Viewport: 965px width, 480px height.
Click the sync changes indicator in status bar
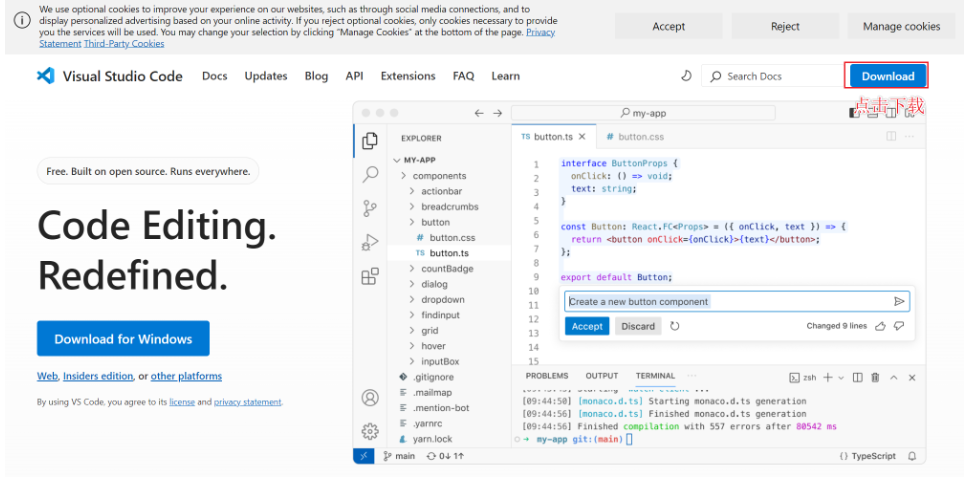[445, 456]
